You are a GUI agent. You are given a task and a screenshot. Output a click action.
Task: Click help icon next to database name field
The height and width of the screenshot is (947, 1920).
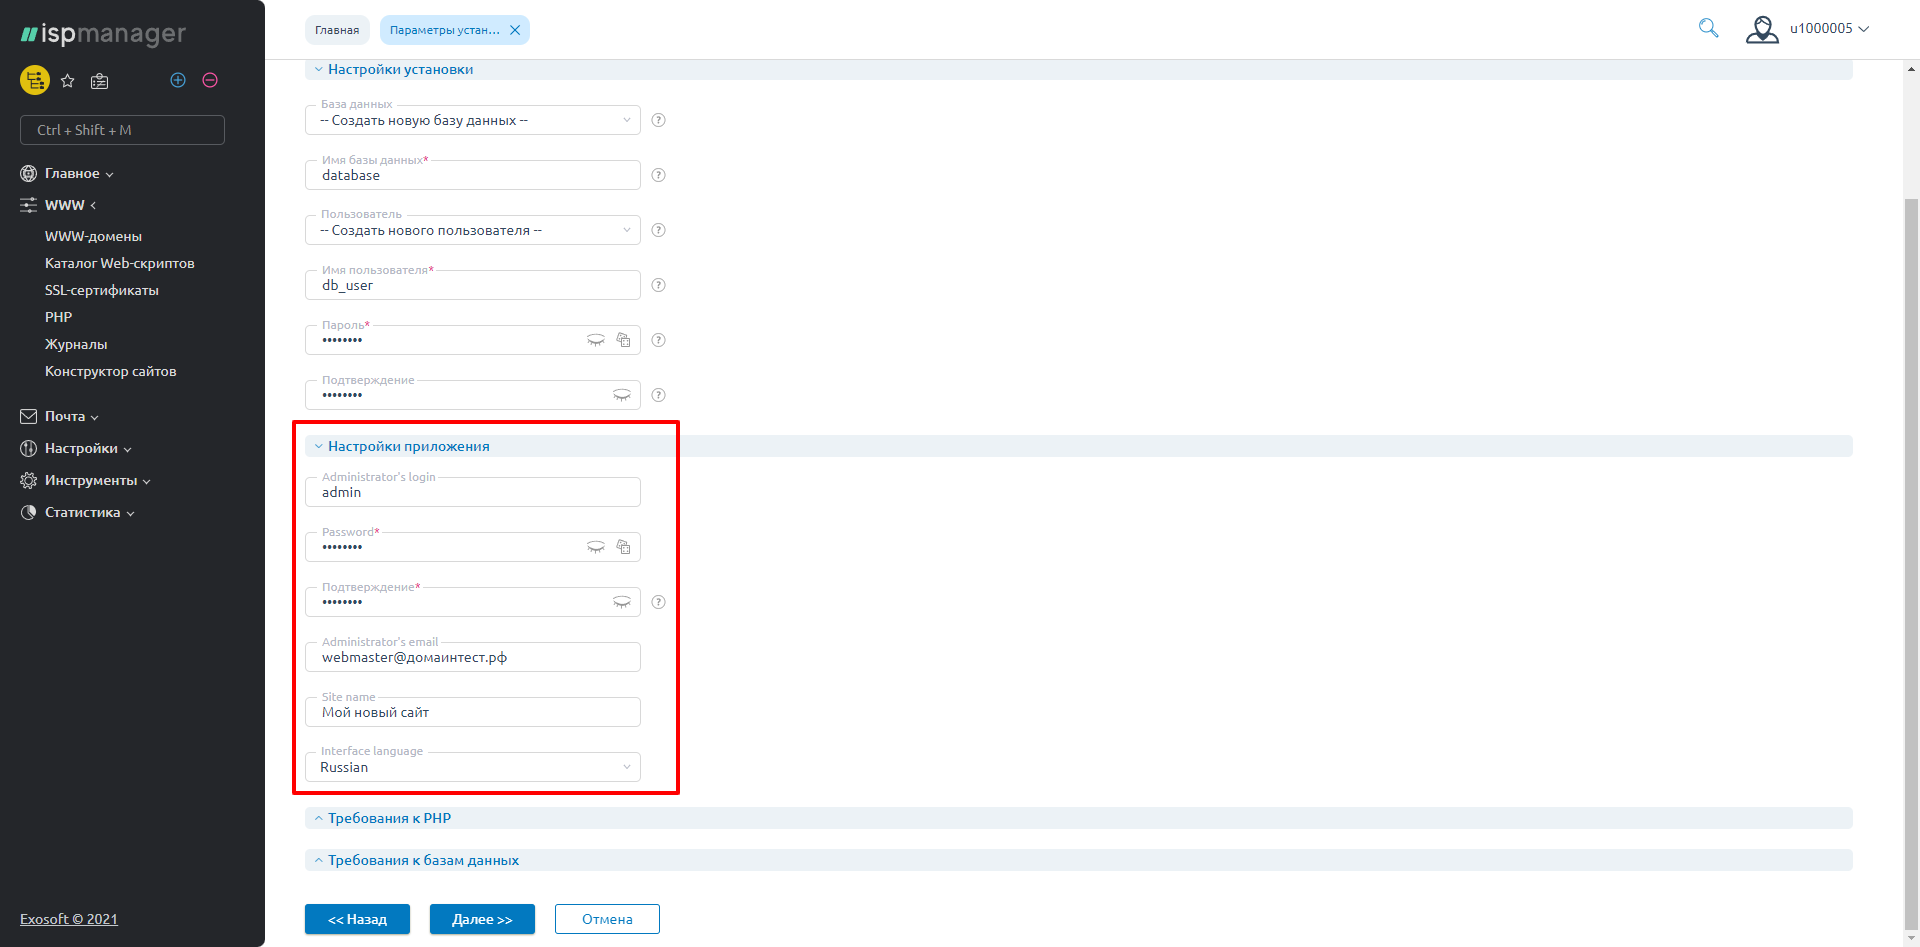pyautogui.click(x=658, y=175)
